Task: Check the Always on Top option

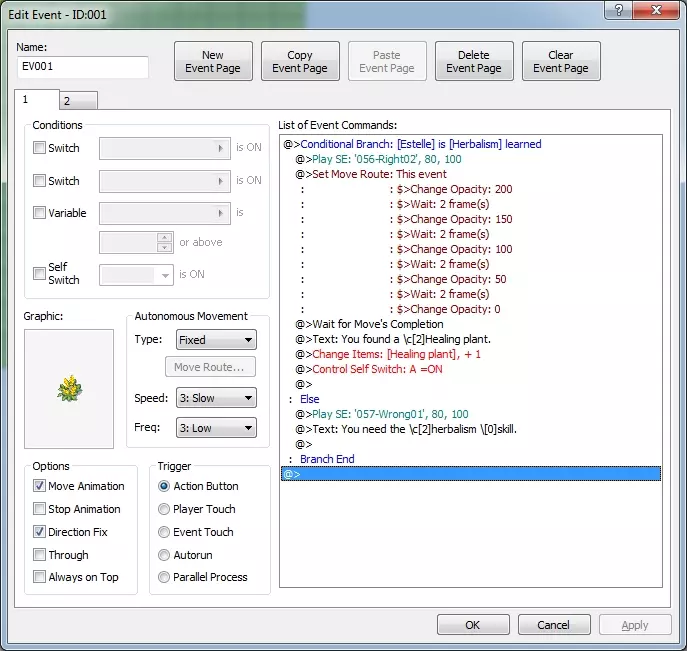Action: point(39,577)
